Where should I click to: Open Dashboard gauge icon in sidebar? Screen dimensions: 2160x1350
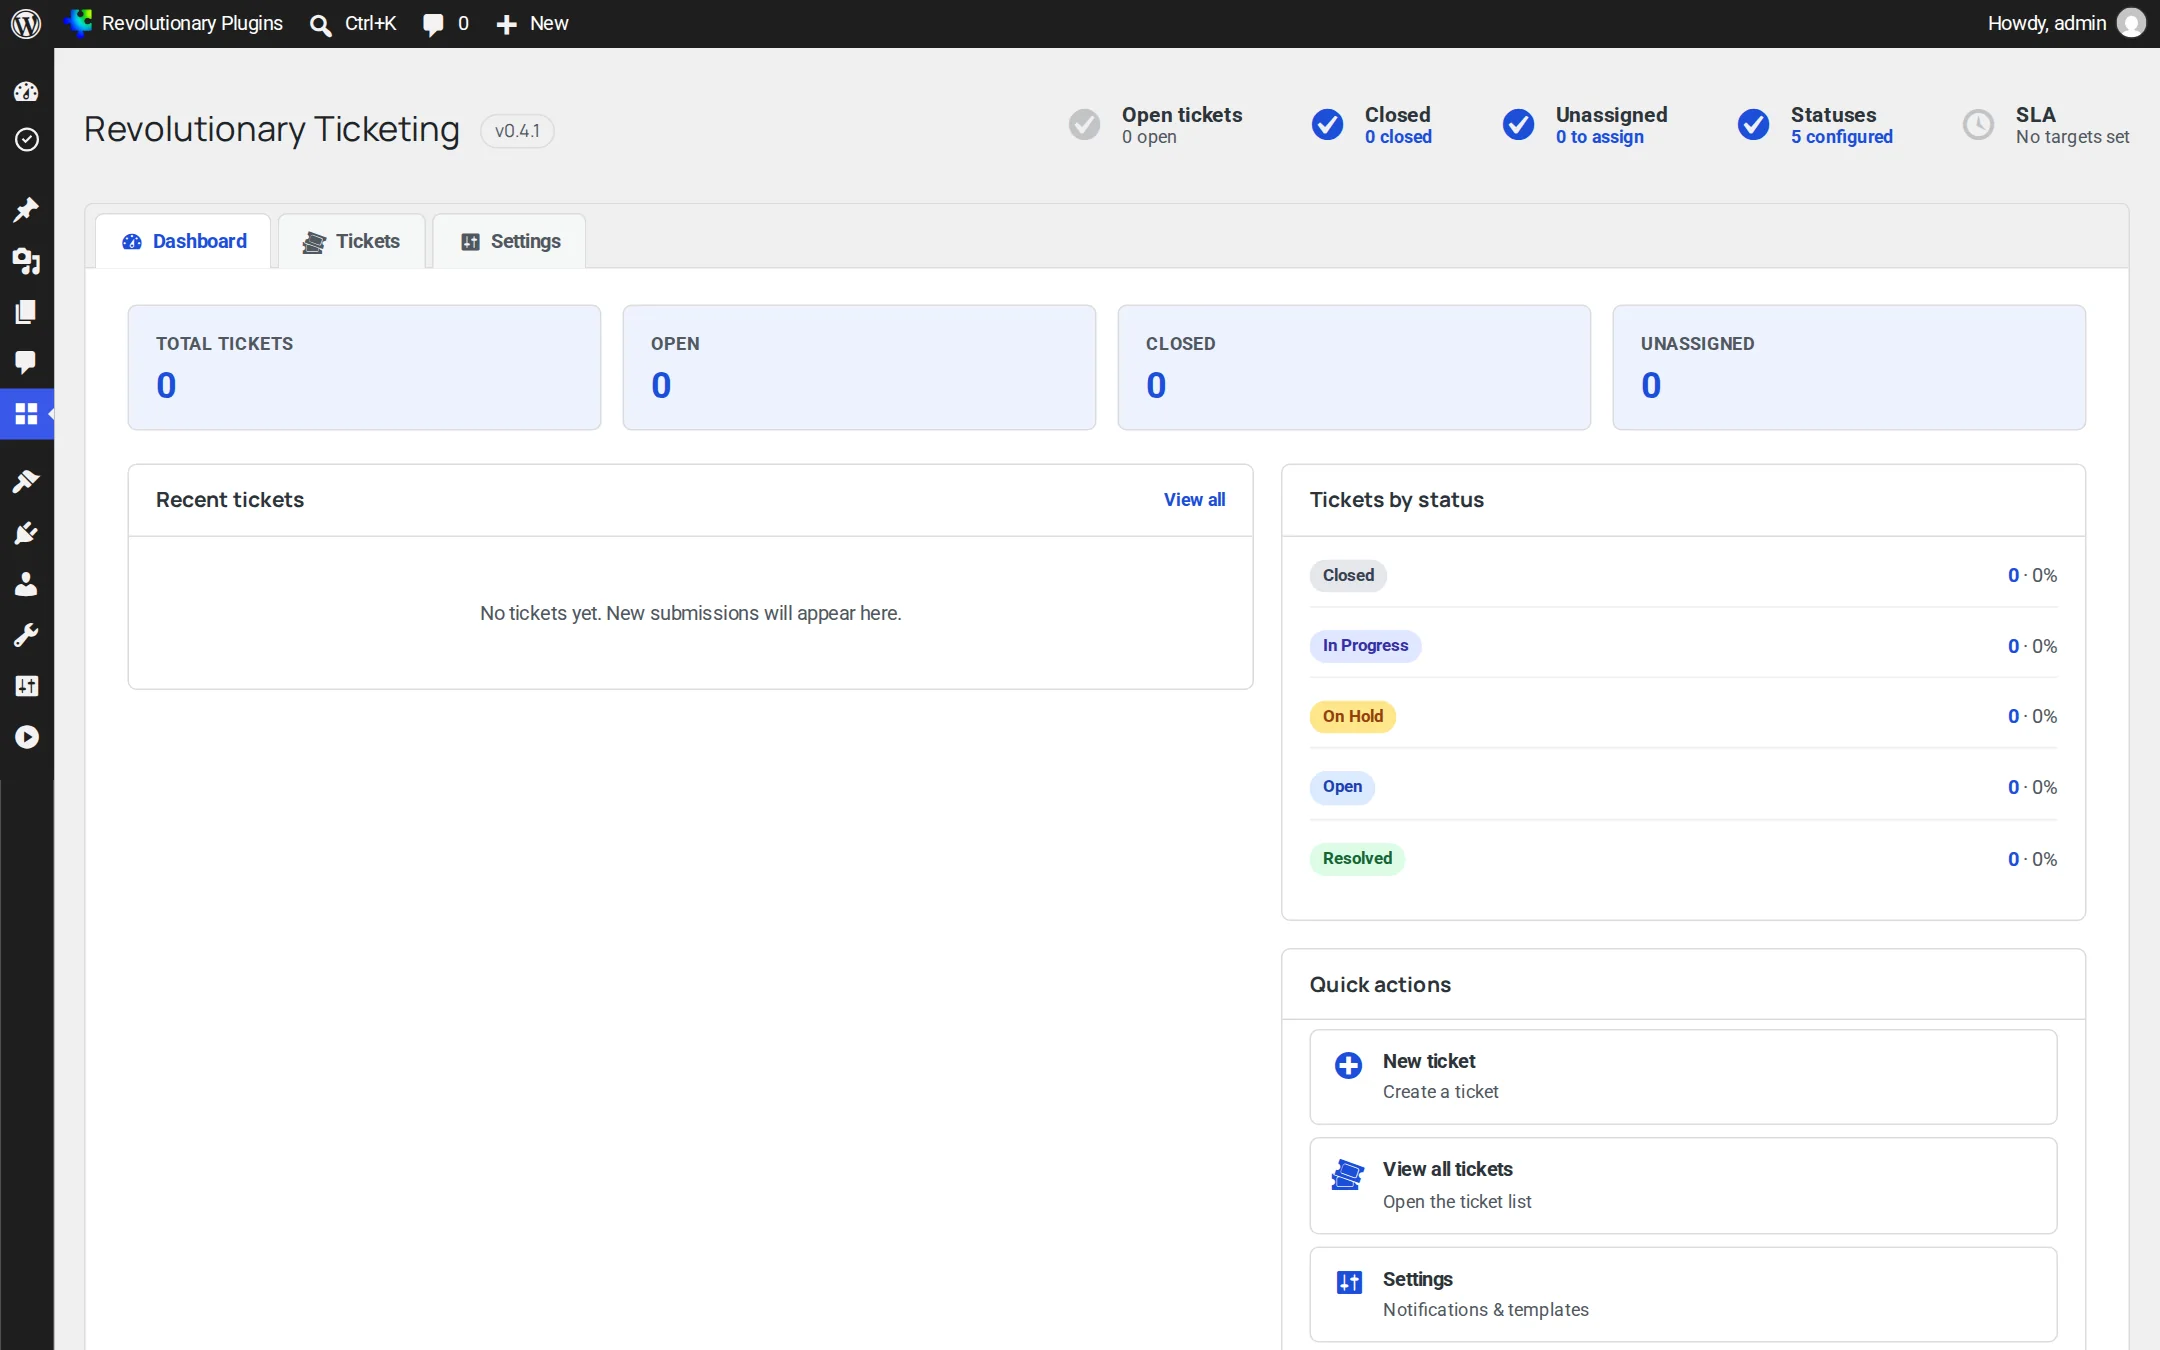pos(26,92)
